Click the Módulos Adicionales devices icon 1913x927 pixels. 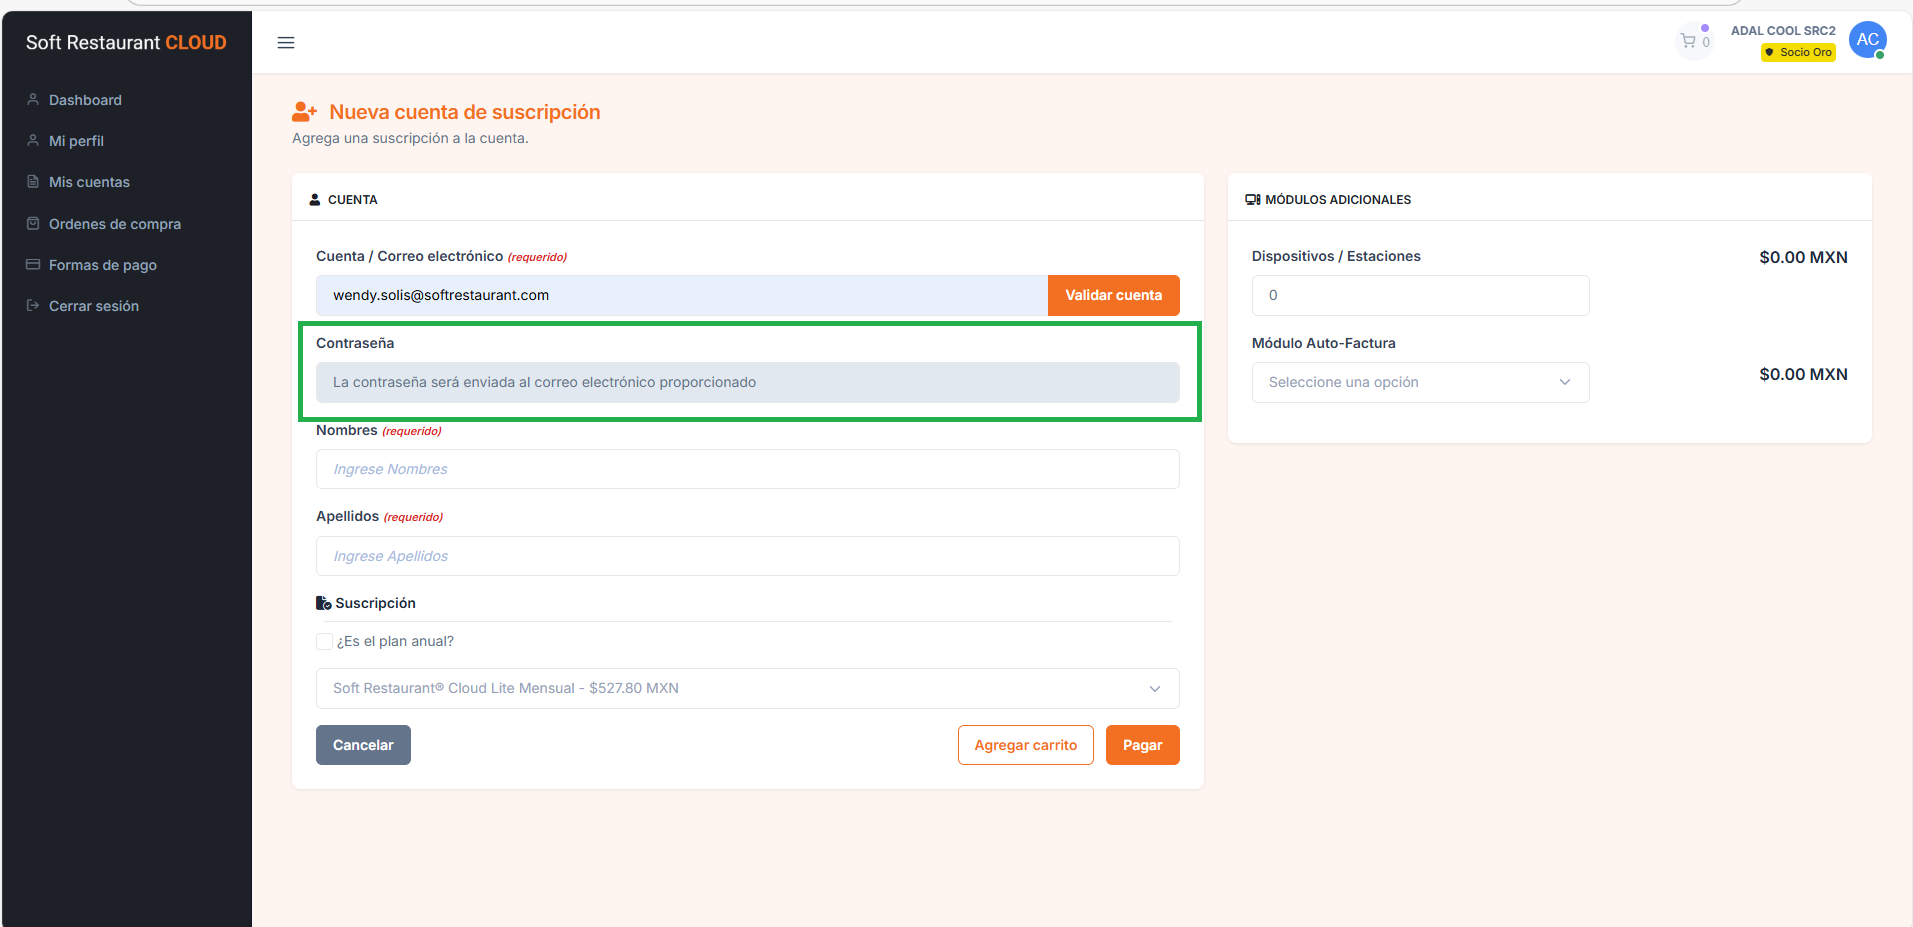click(x=1252, y=200)
